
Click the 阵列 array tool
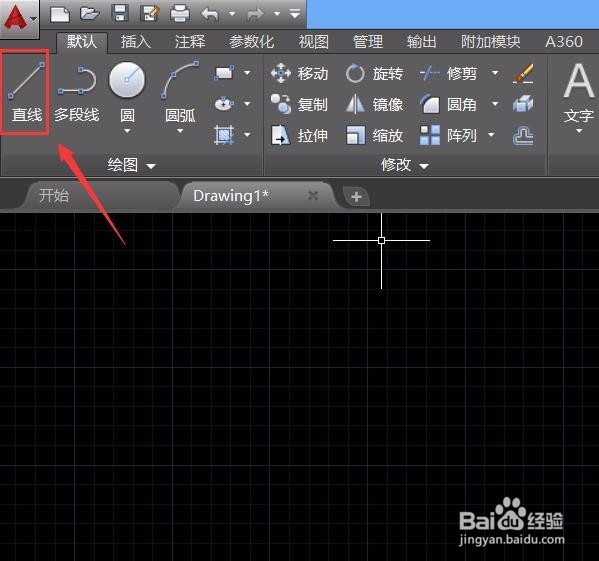(448, 135)
